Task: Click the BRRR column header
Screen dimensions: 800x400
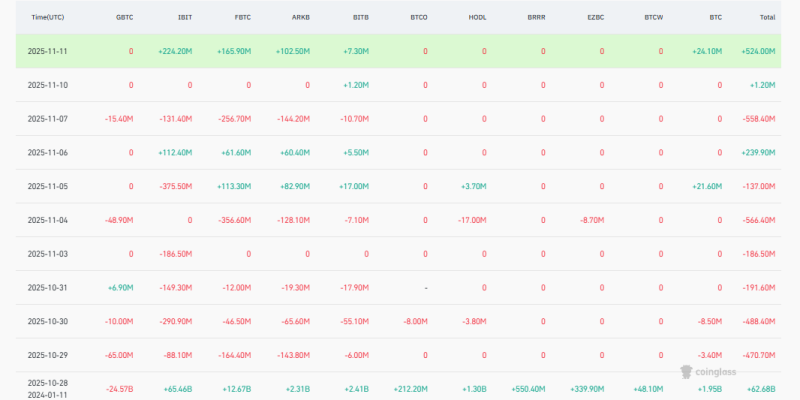Action: (537, 18)
